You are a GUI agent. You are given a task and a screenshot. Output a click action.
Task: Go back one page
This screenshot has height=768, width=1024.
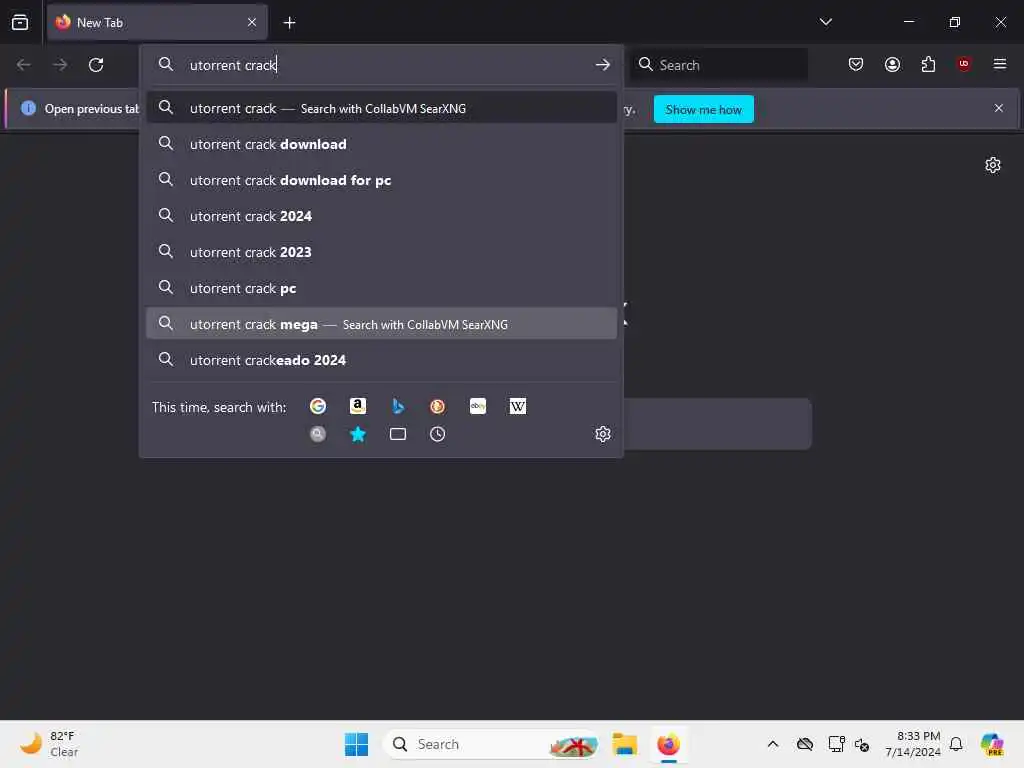point(24,65)
